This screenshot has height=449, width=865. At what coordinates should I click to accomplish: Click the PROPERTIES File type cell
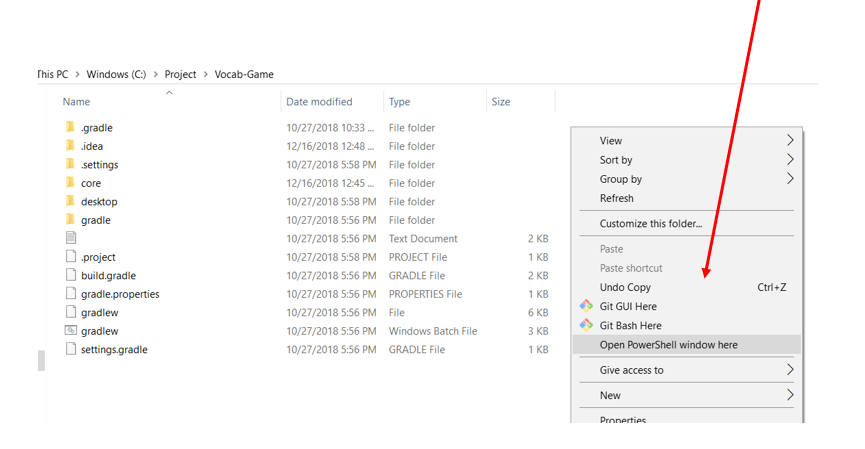[425, 294]
